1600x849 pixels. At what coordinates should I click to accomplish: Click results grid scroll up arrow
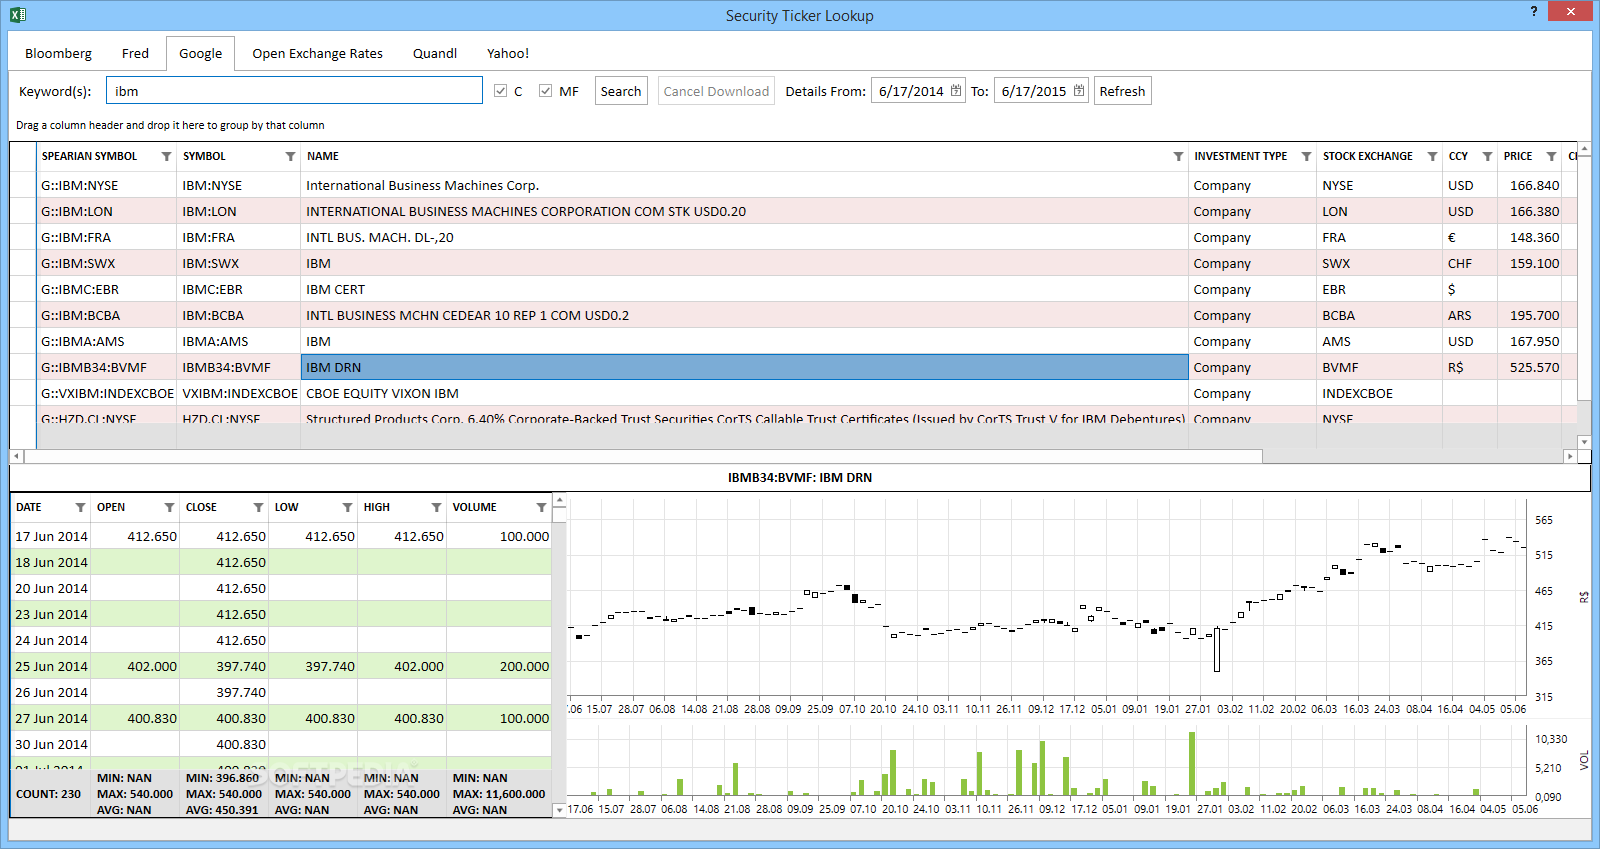tap(1584, 149)
